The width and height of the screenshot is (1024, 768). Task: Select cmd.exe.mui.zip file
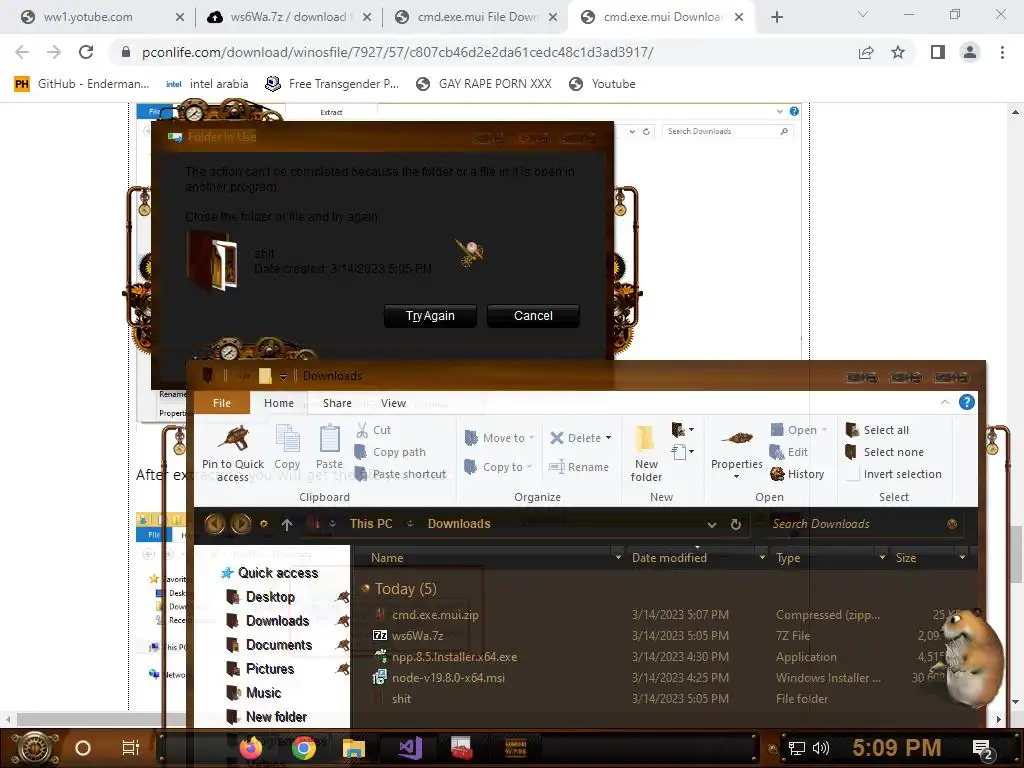(x=435, y=615)
